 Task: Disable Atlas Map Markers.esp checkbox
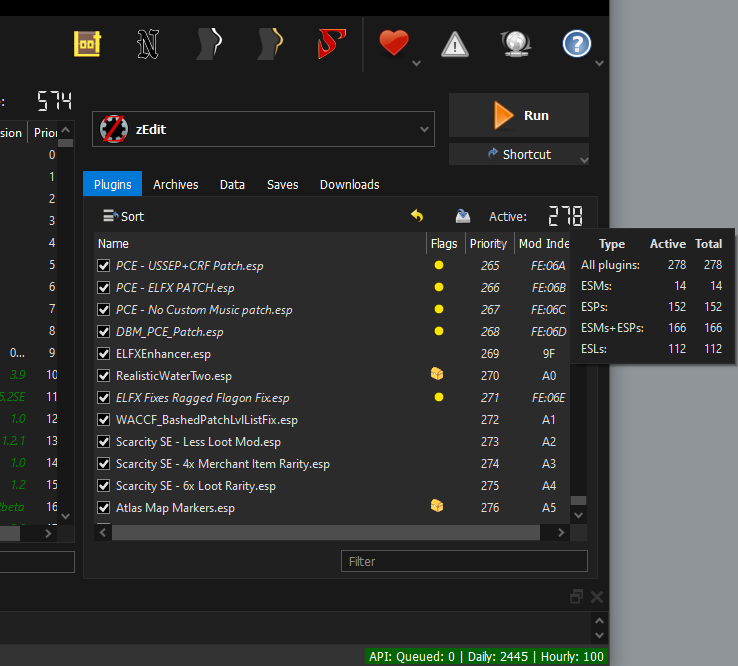104,508
